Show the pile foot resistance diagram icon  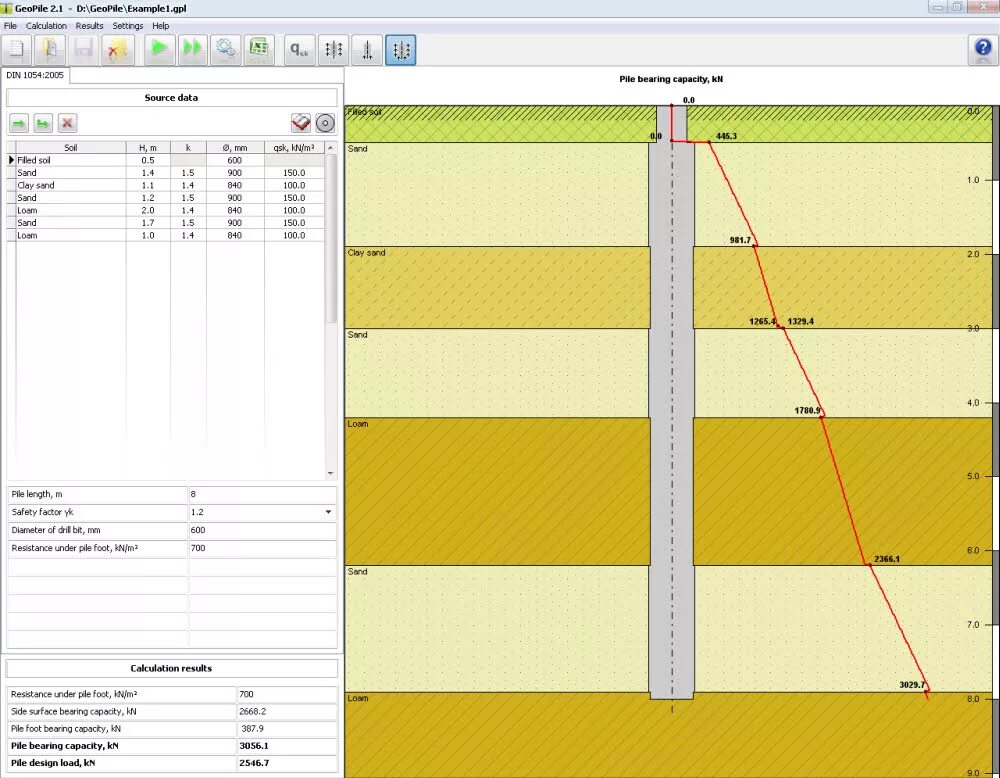click(367, 50)
